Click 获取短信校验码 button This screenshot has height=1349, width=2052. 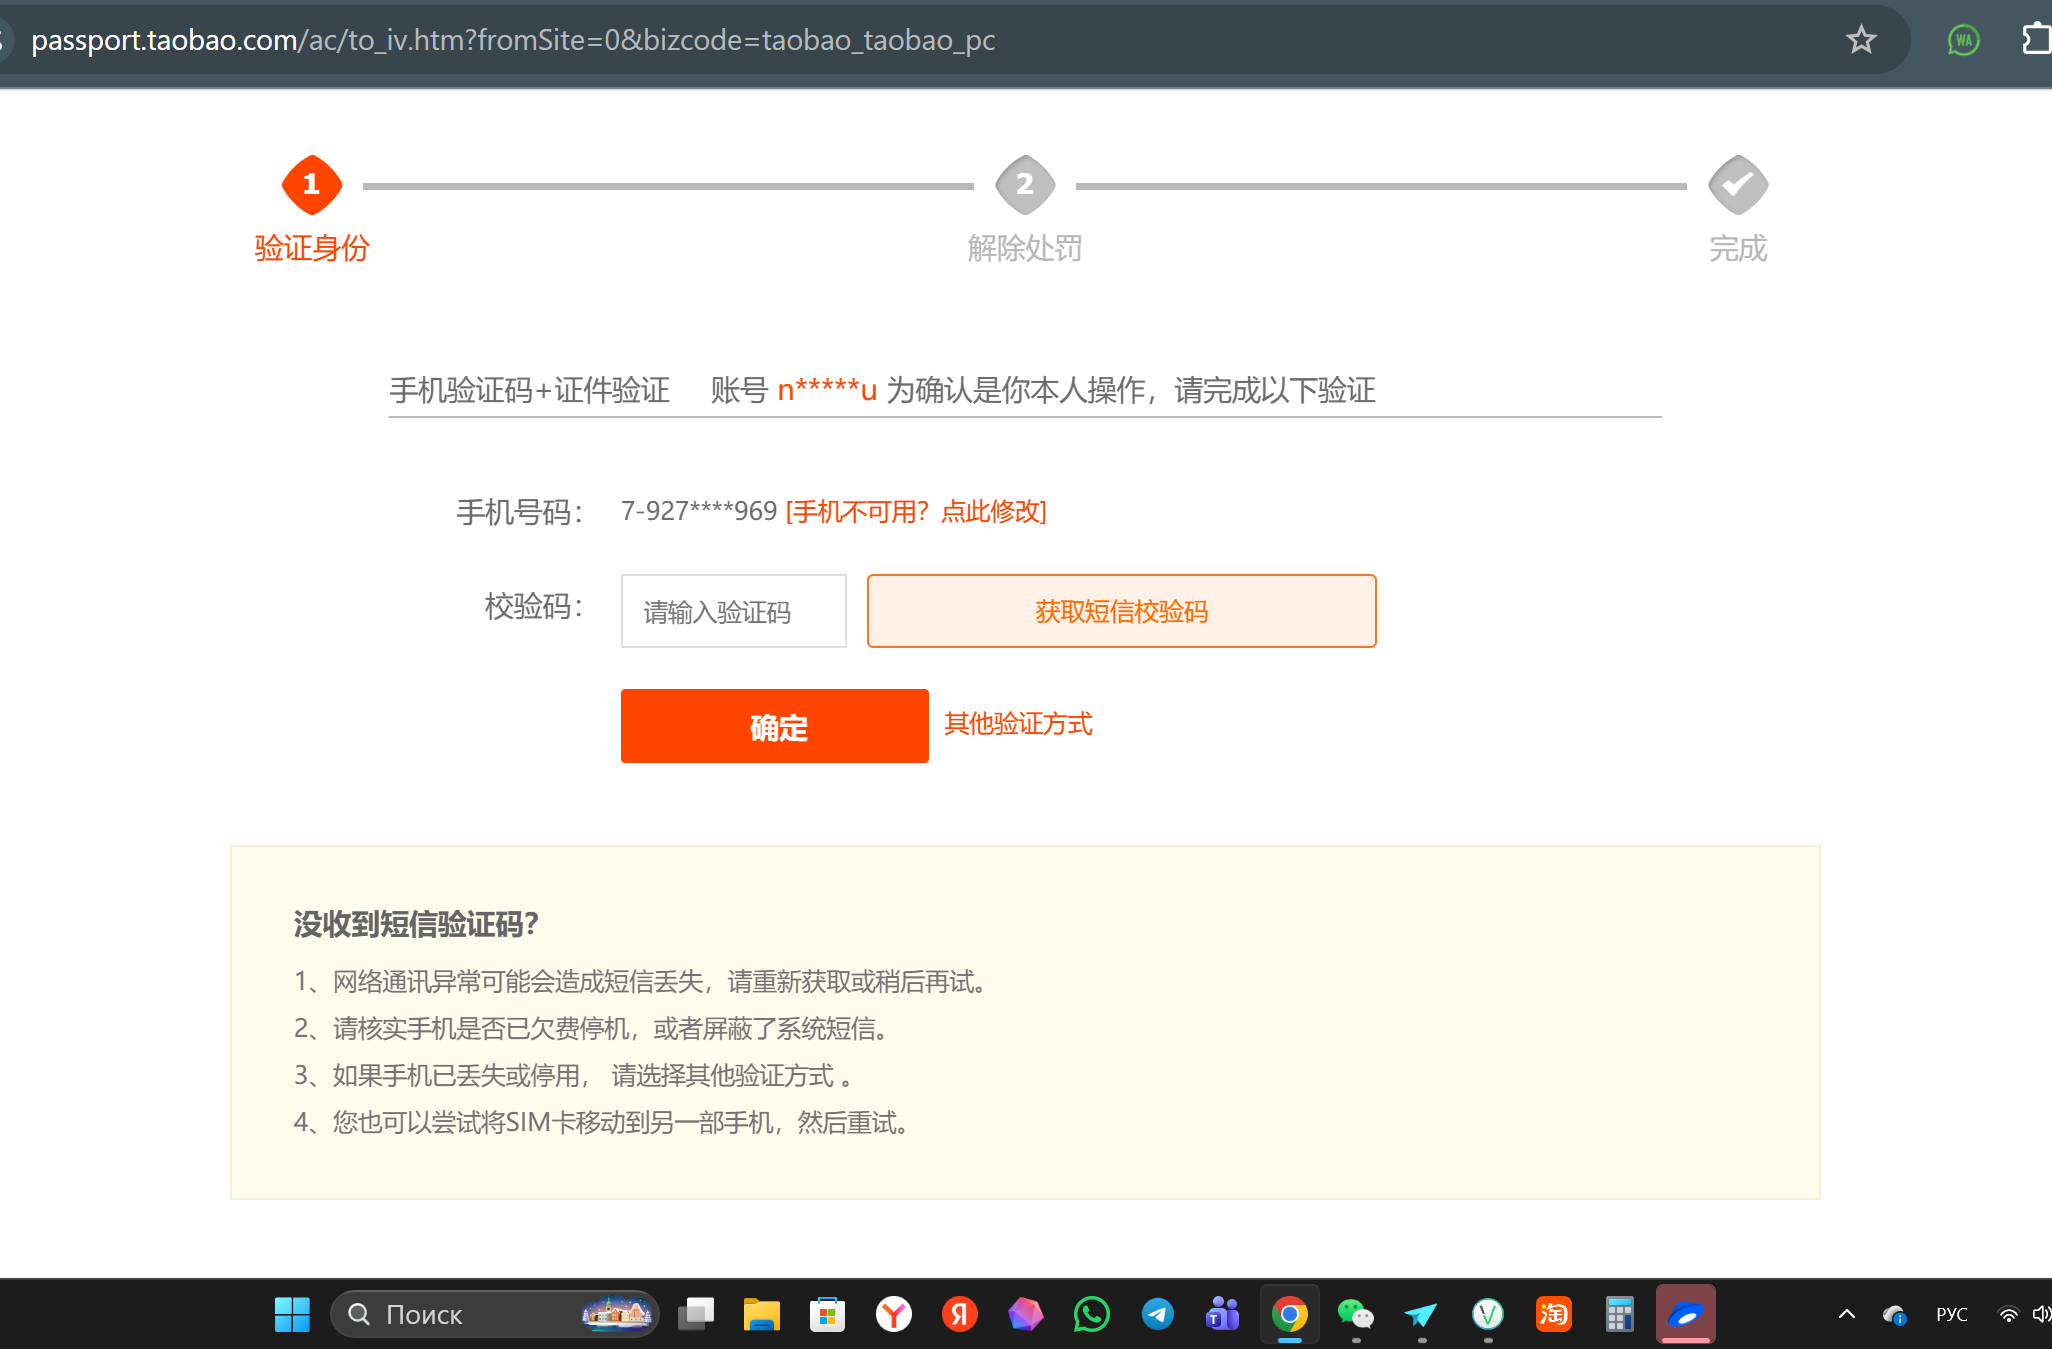click(1121, 611)
